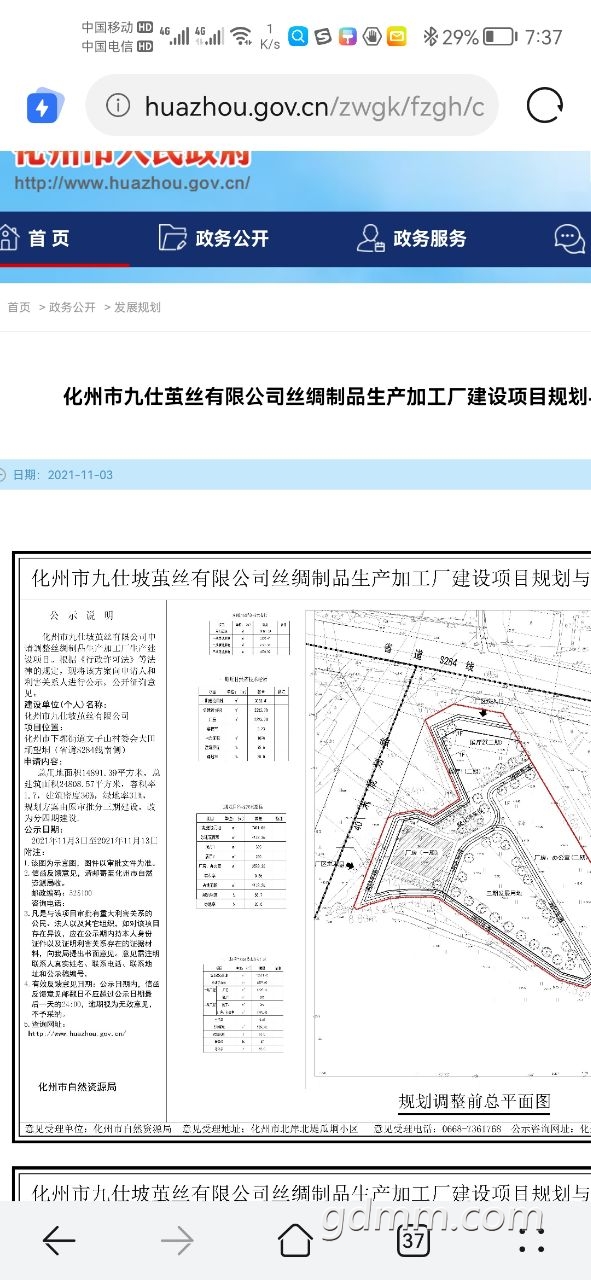The image size is (591, 1280).
Task: Click the 发展规划 breadcrumb link
Action: coord(137,307)
